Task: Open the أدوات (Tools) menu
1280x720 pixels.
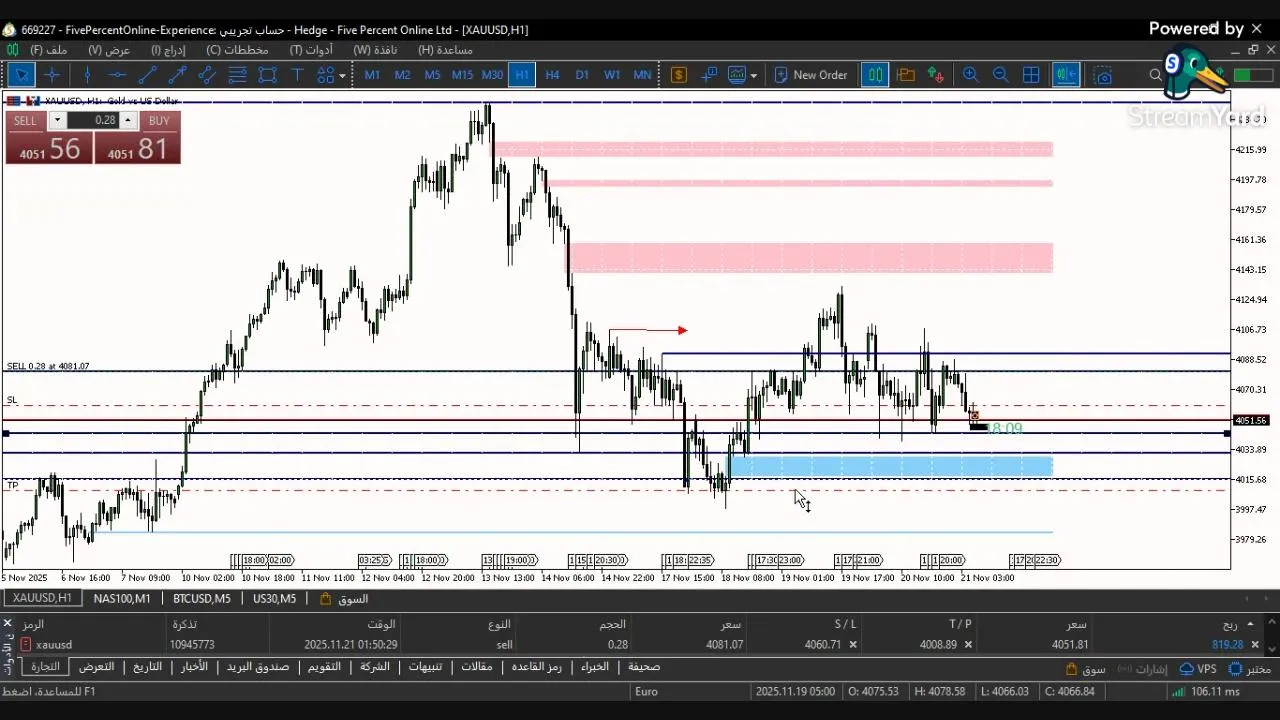Action: tap(311, 50)
